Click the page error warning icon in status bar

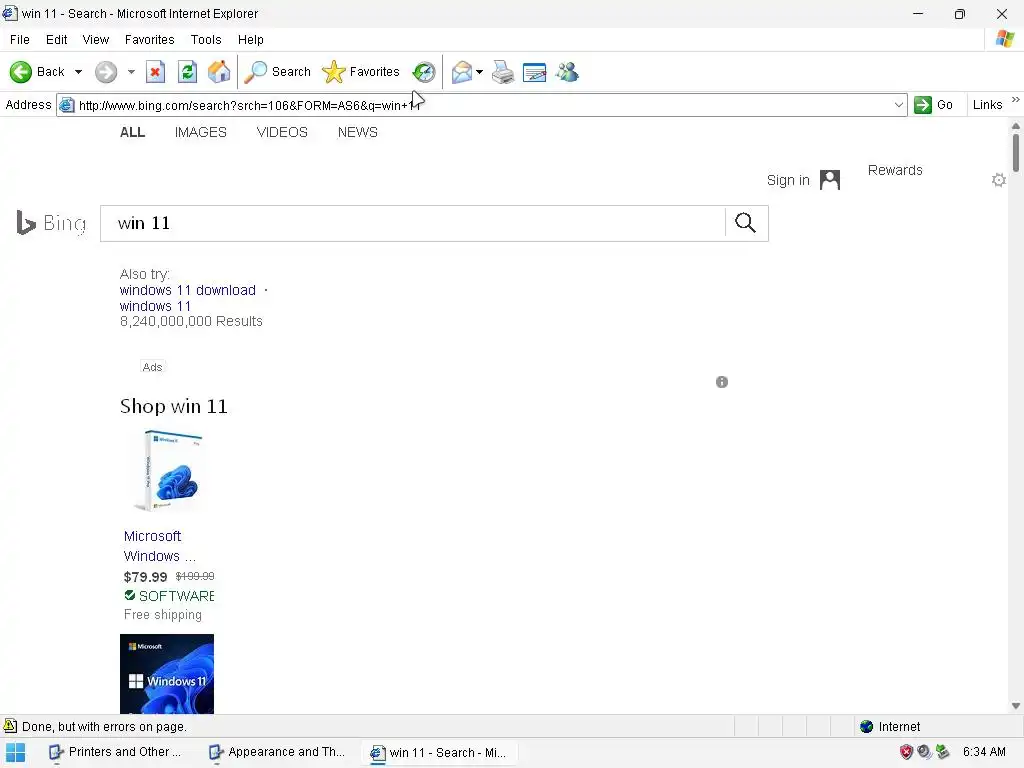point(10,726)
